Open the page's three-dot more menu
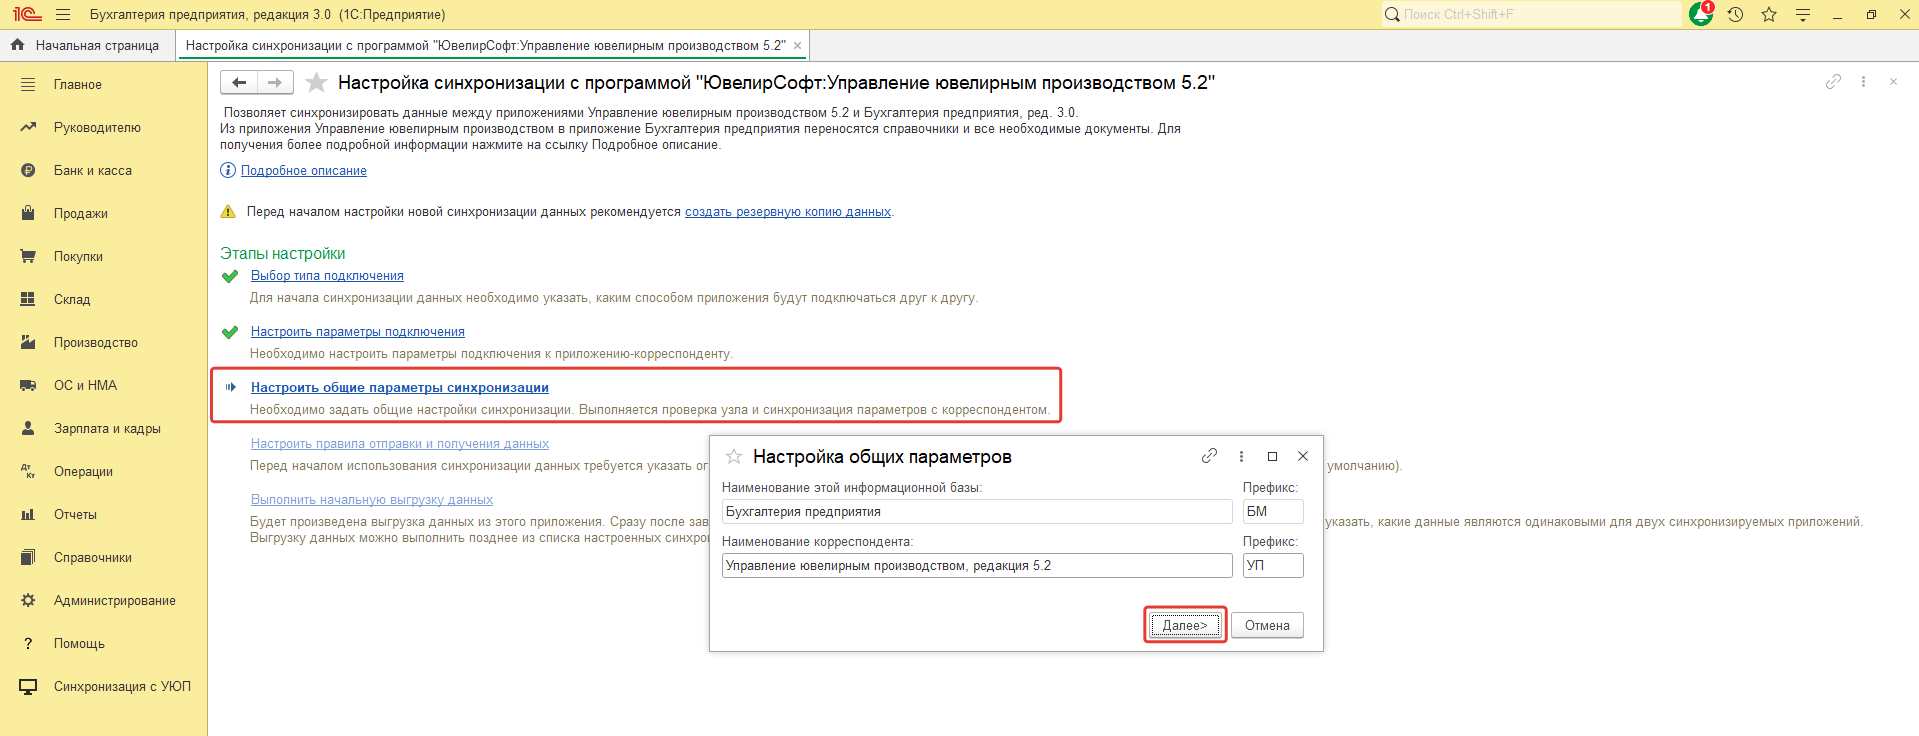 (x=1863, y=82)
